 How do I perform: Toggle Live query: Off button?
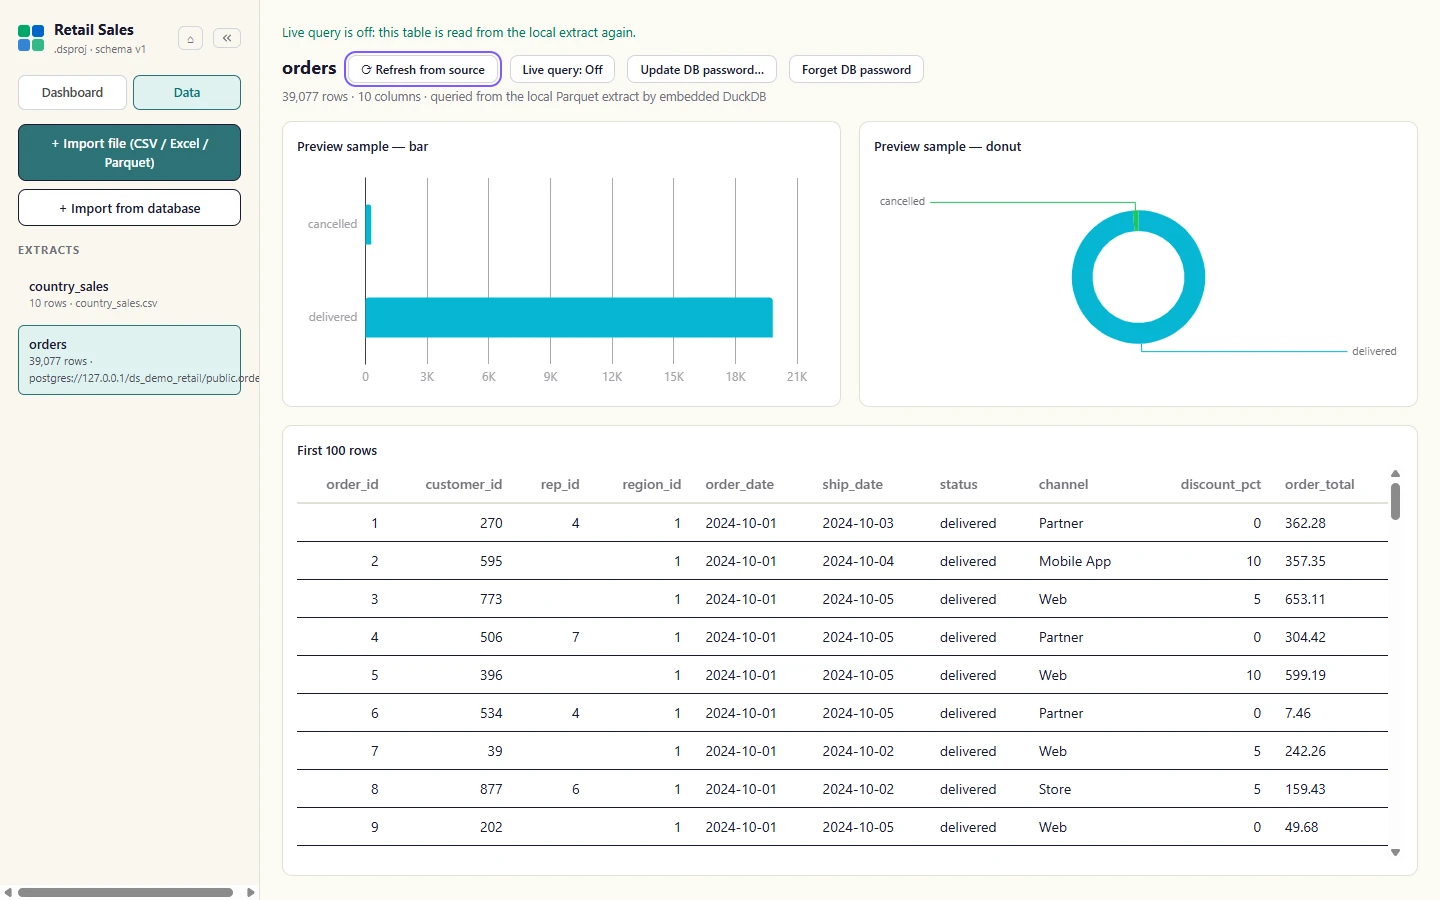point(562,70)
